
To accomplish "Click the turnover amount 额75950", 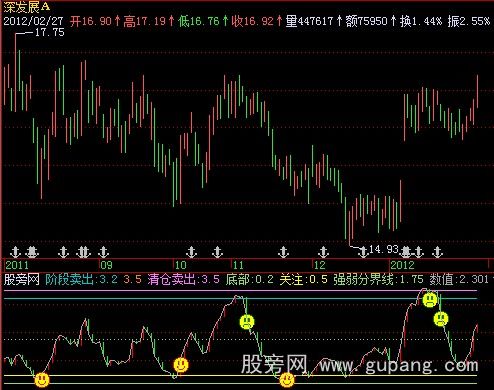I will click(x=366, y=21).
